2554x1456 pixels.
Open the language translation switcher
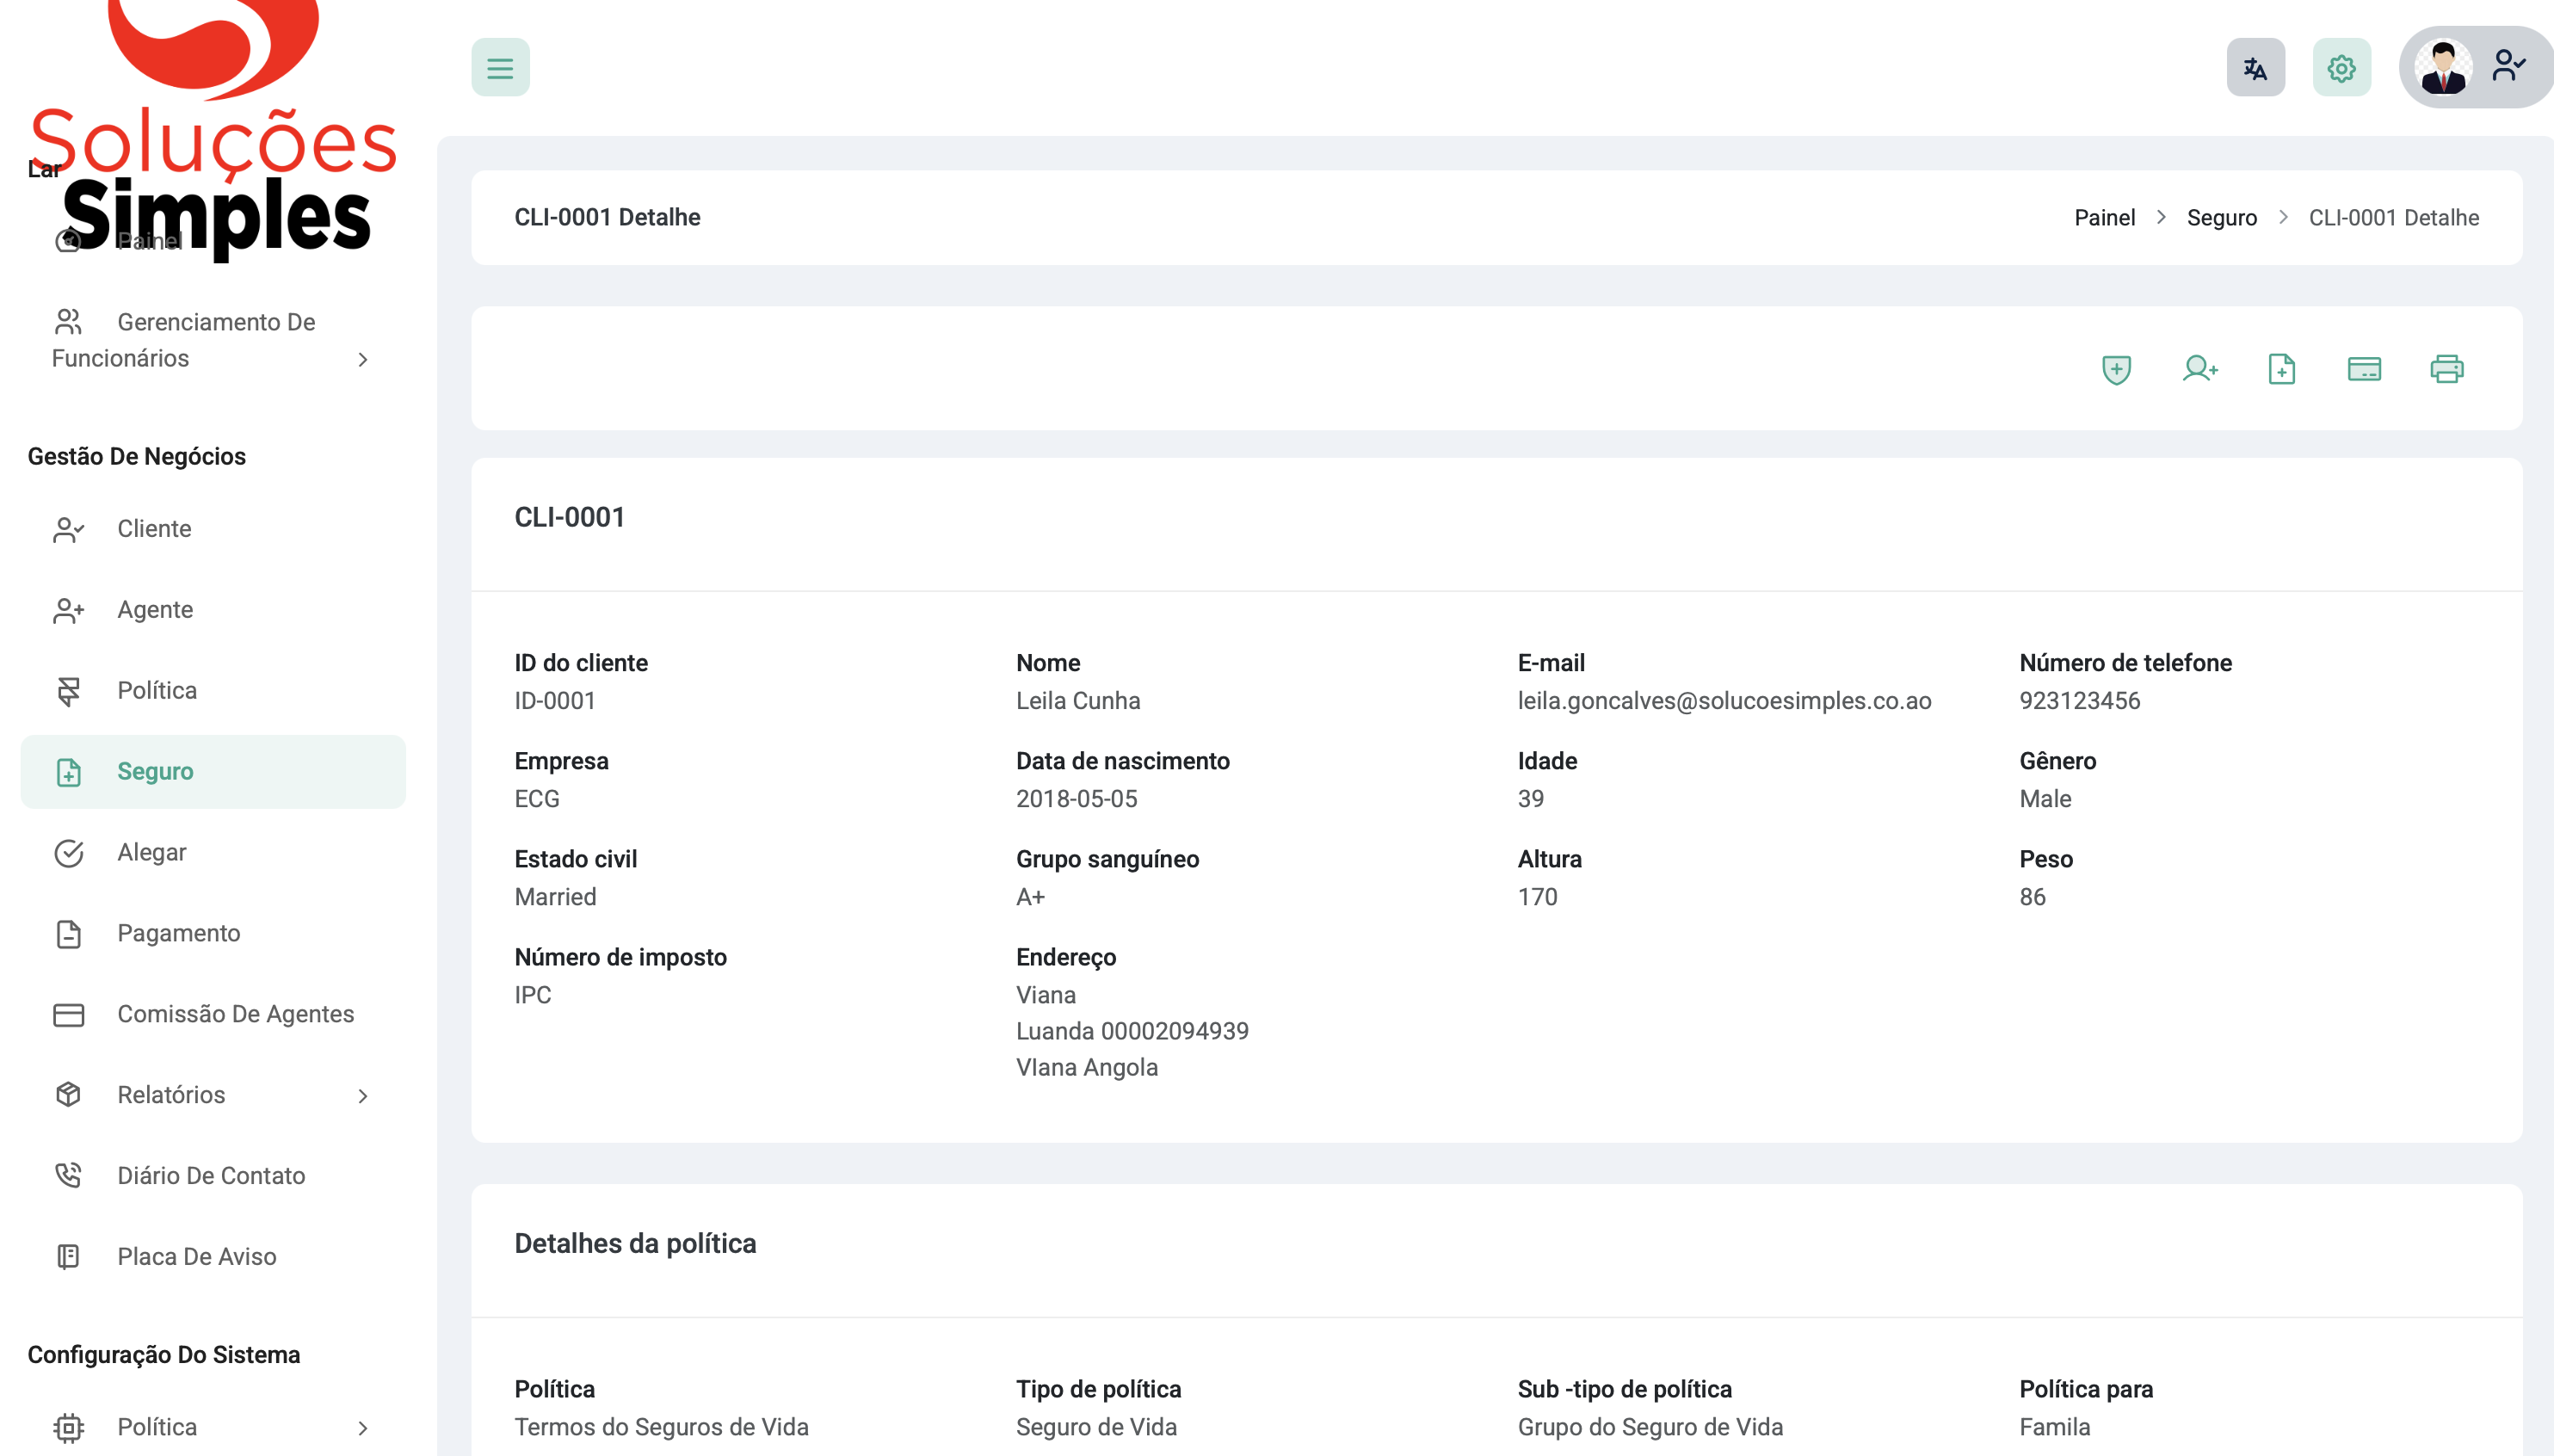[x=2255, y=68]
